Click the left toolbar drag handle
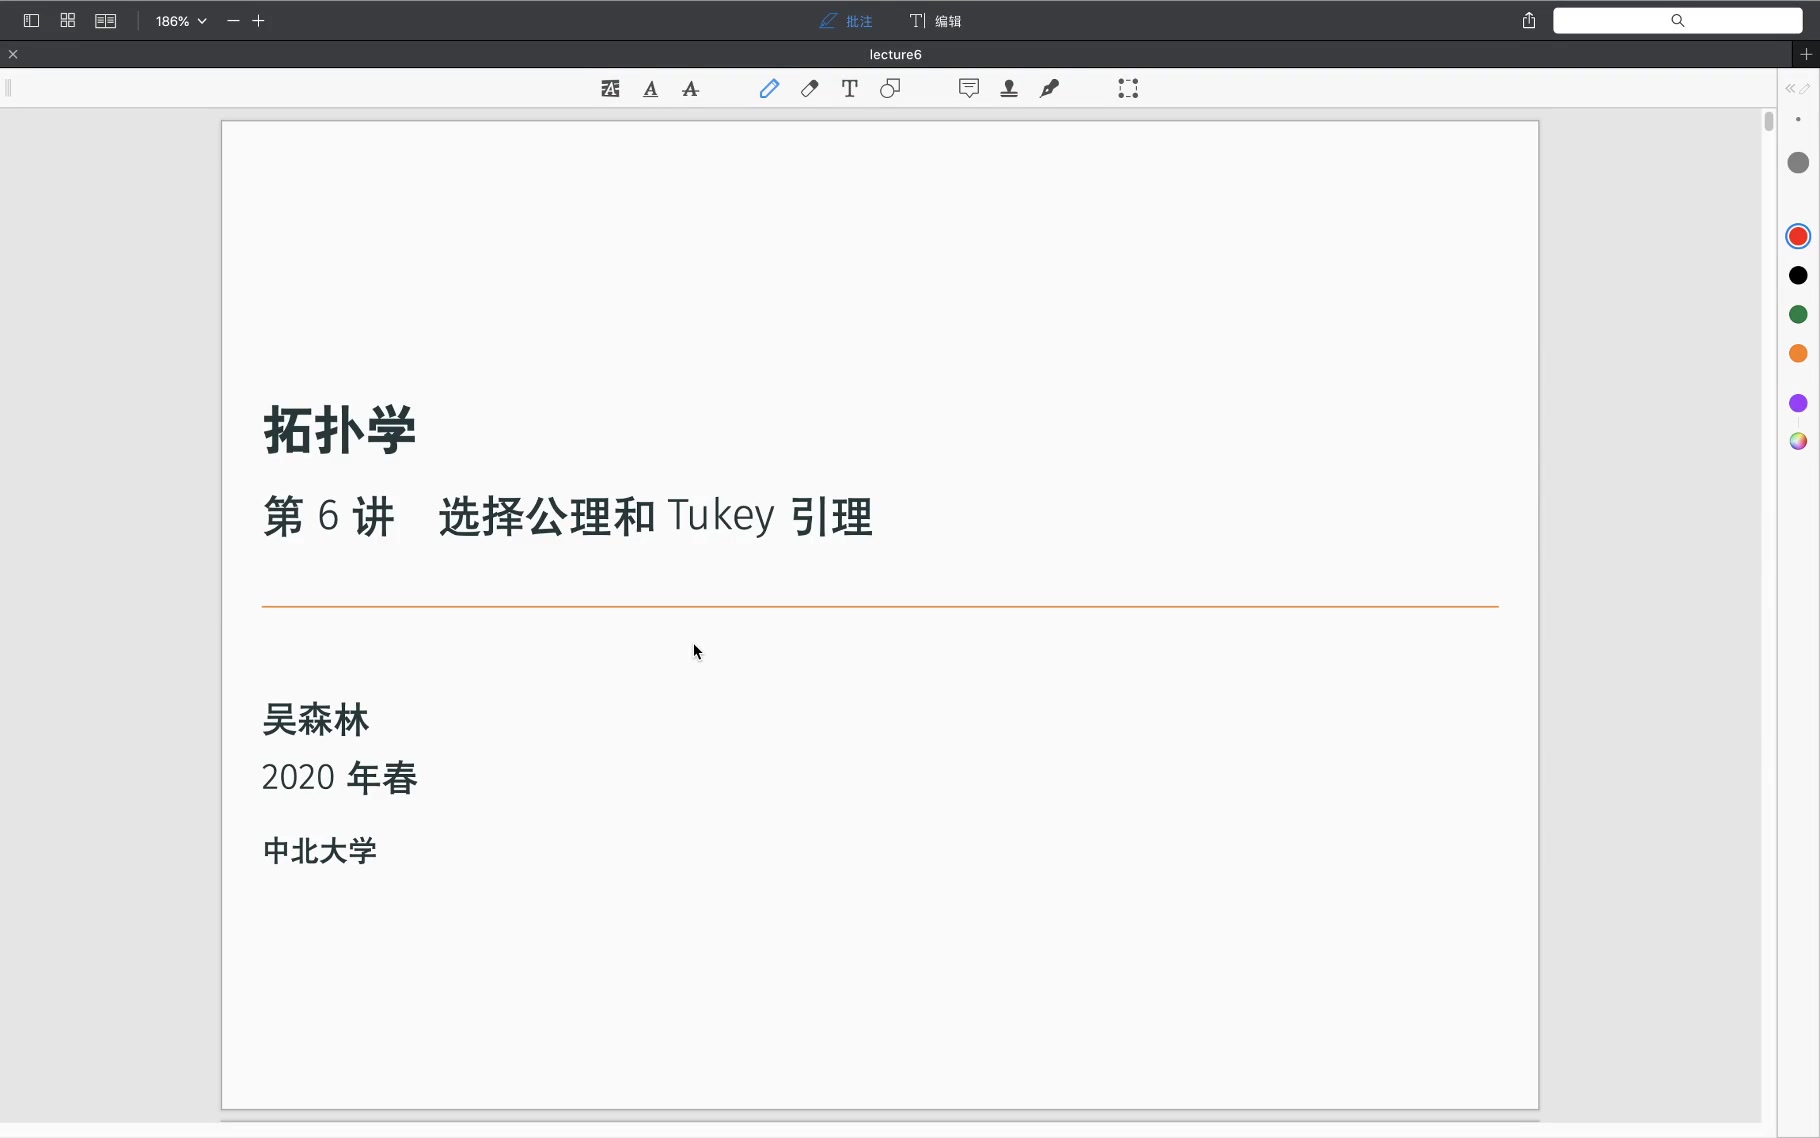 point(8,88)
